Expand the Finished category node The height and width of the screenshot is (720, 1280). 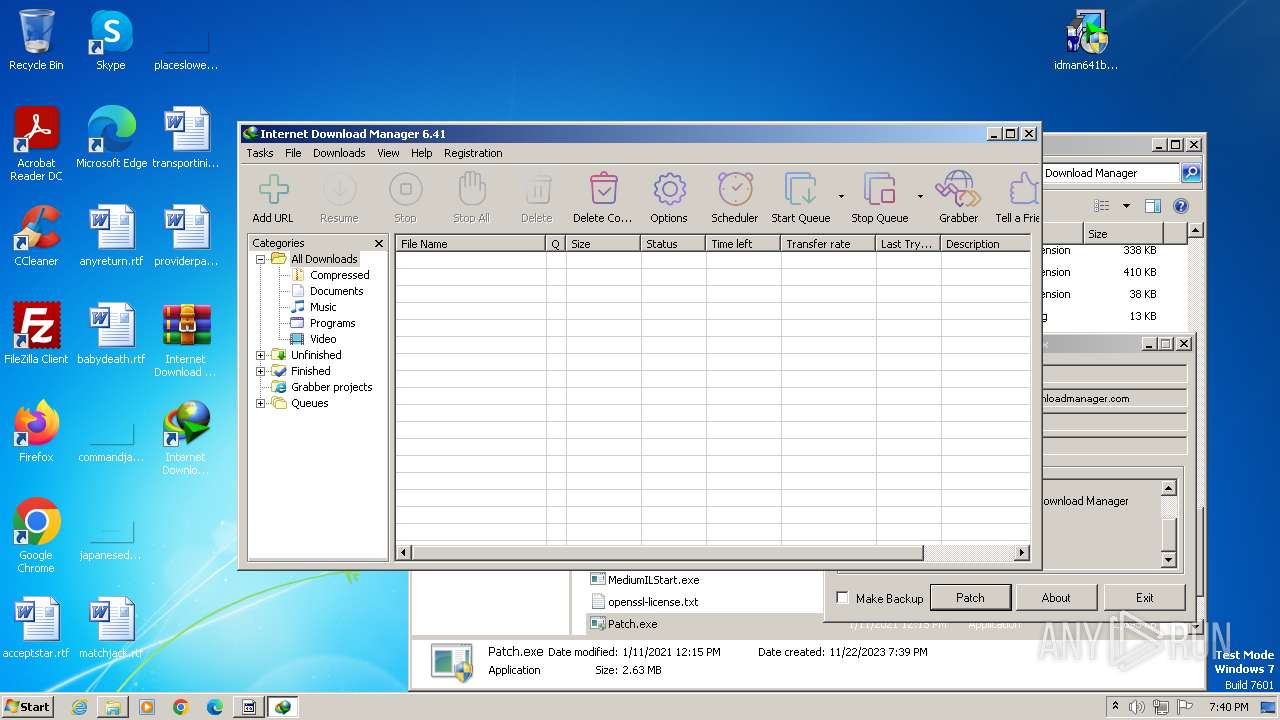261,371
